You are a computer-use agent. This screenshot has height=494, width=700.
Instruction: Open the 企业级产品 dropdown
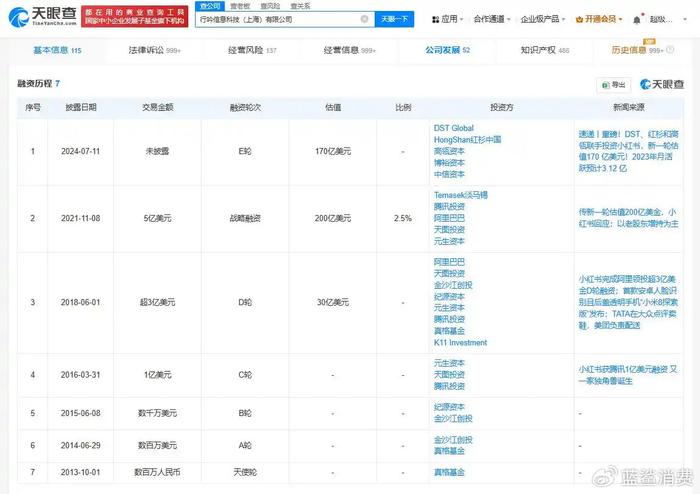[542, 19]
